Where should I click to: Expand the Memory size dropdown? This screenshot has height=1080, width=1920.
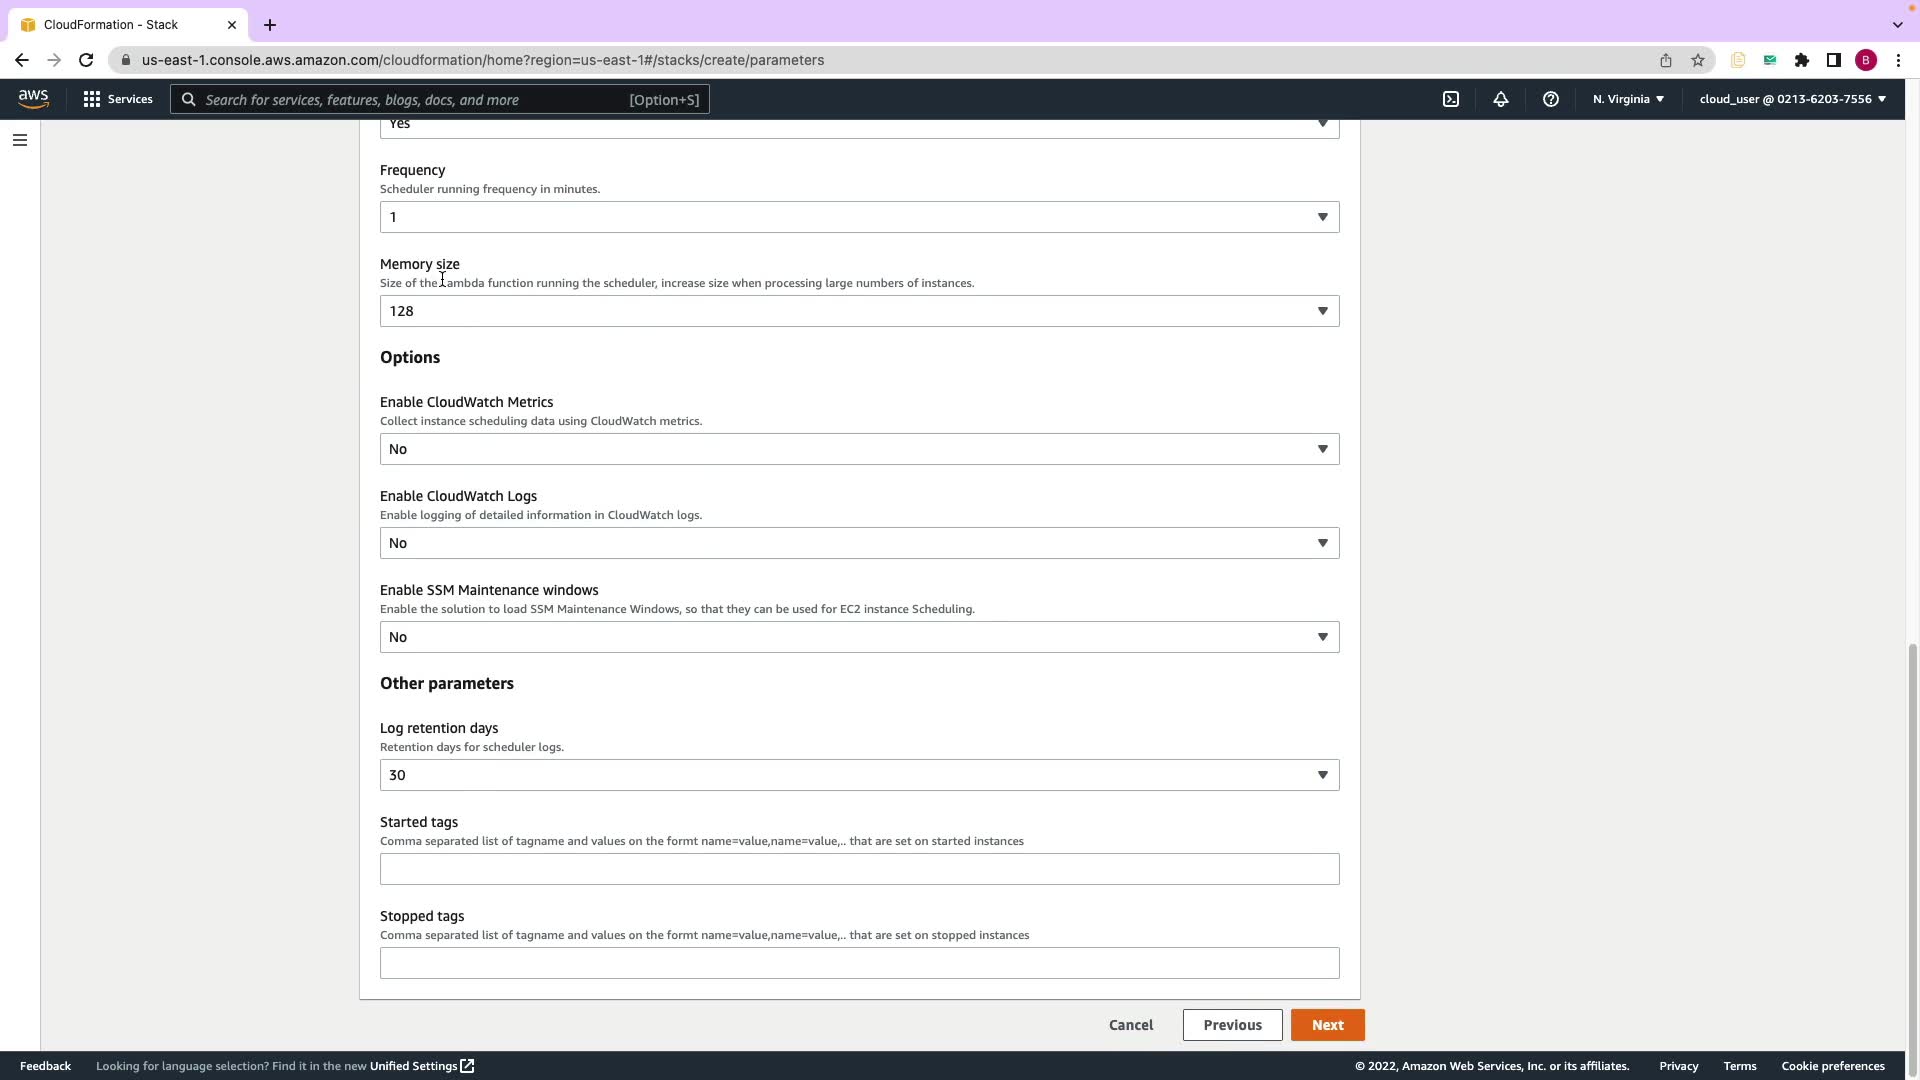coord(859,311)
